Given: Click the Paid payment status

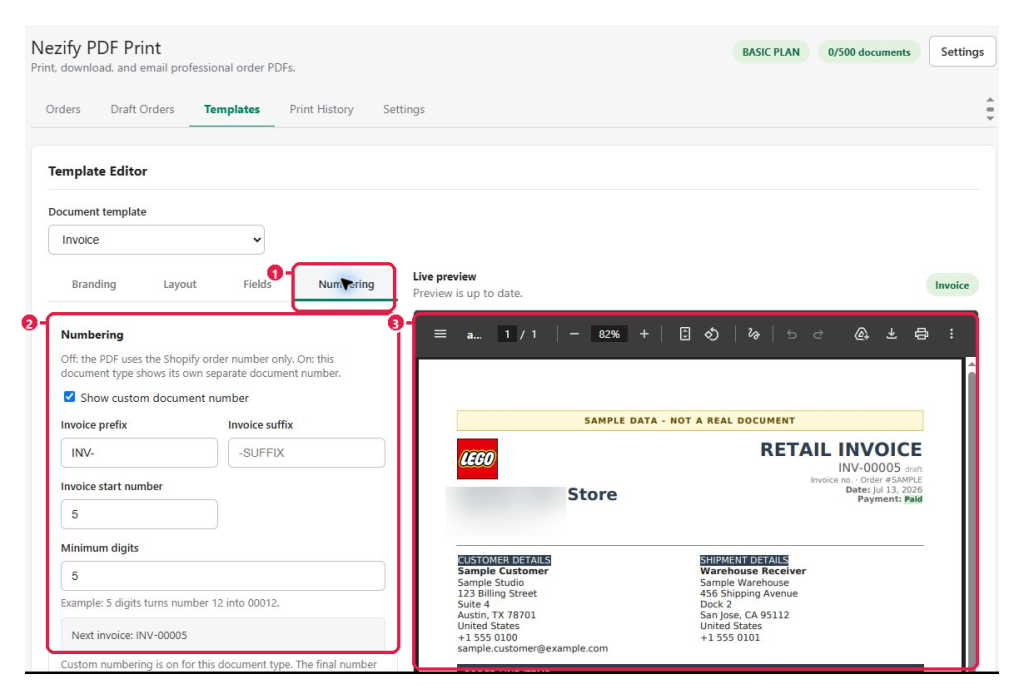Looking at the screenshot, I should point(913,499).
